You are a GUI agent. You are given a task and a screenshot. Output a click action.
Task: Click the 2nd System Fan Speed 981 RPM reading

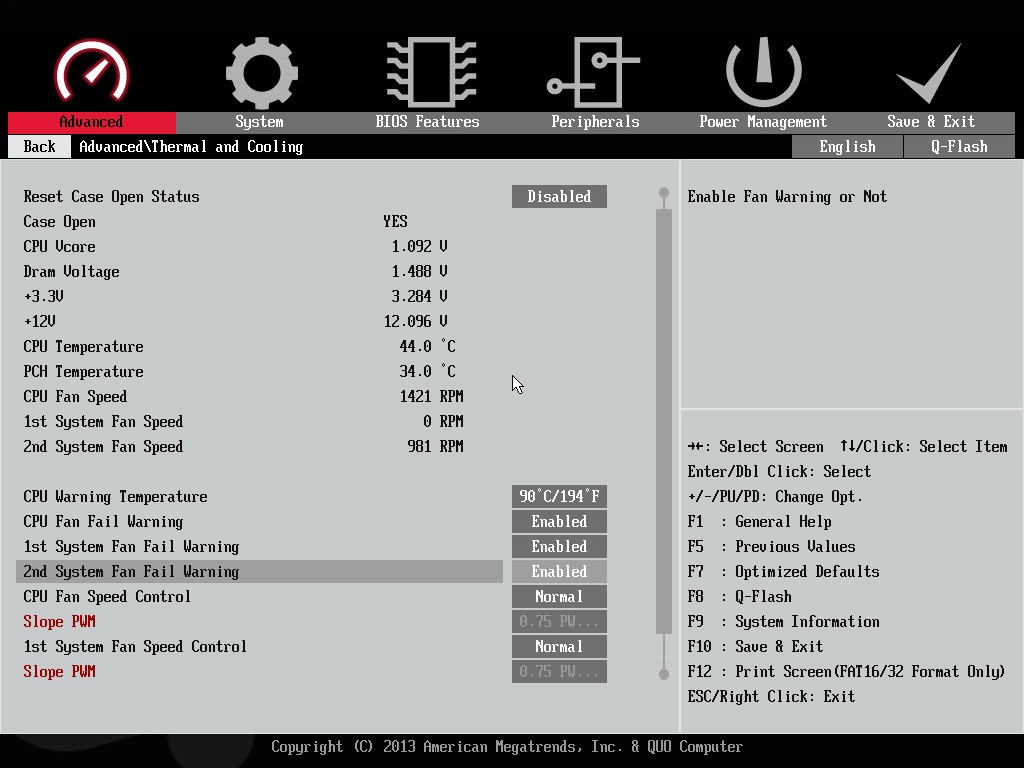436,447
